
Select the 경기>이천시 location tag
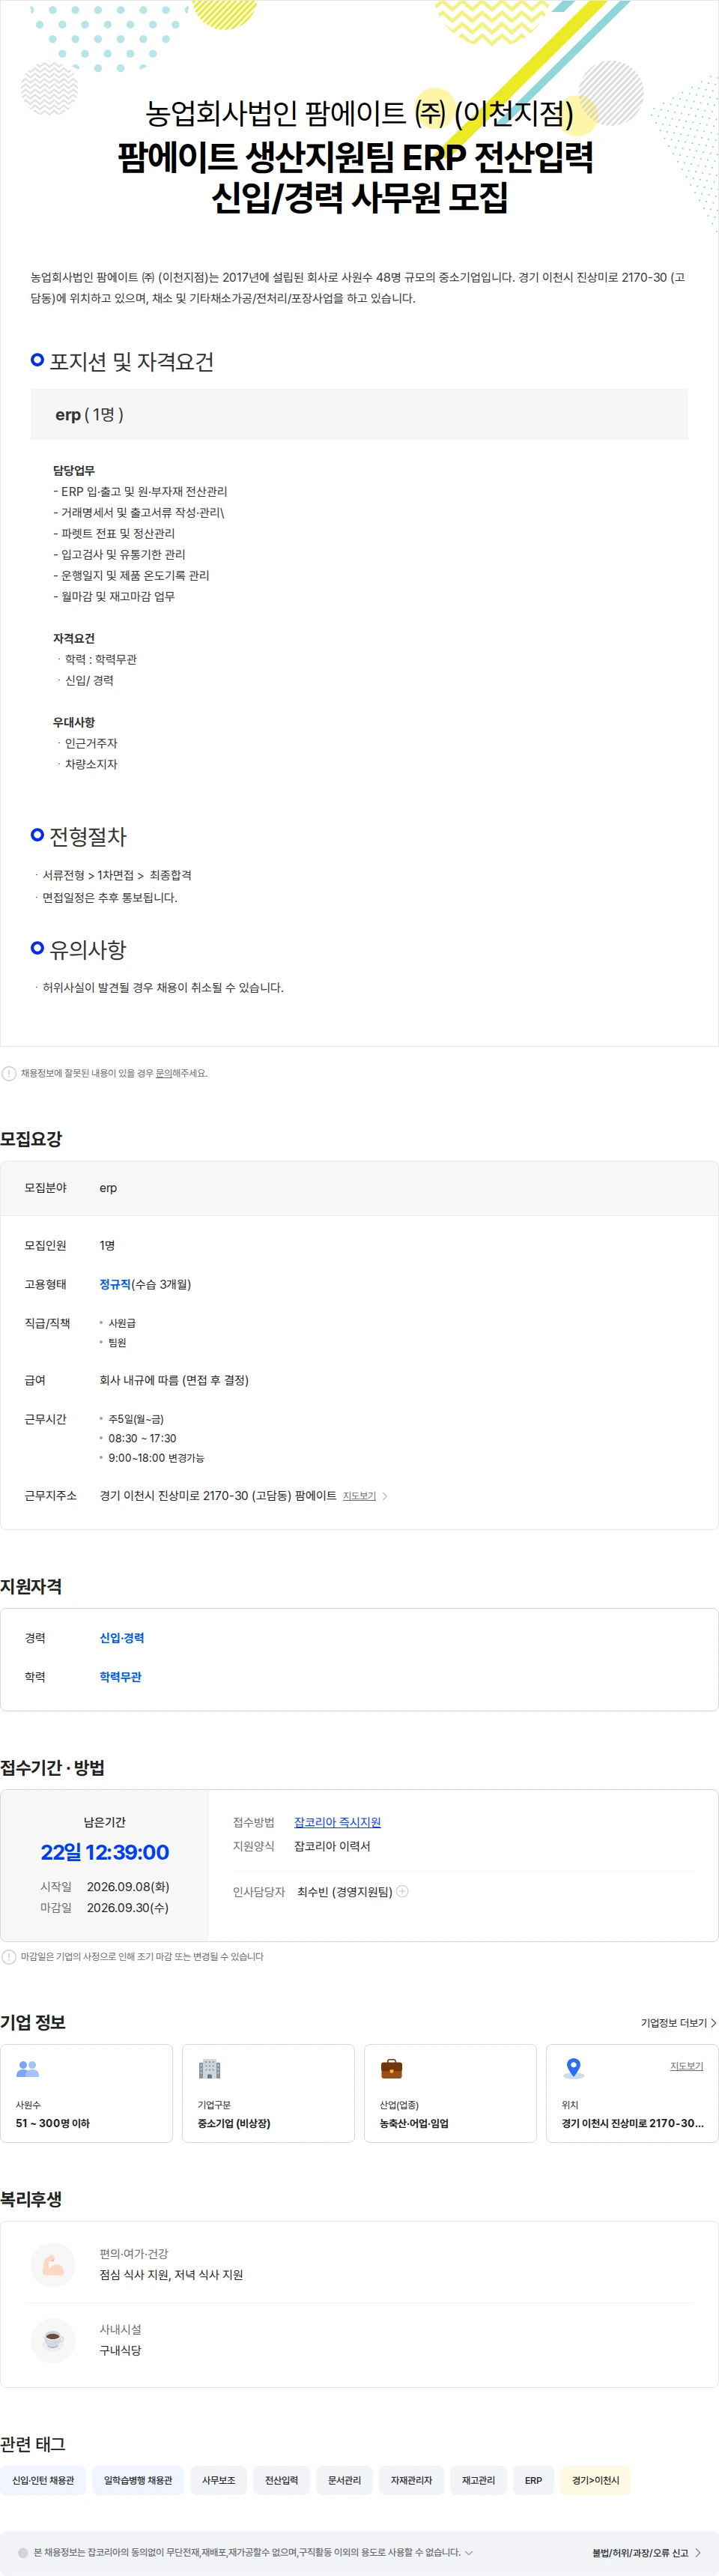point(595,2480)
